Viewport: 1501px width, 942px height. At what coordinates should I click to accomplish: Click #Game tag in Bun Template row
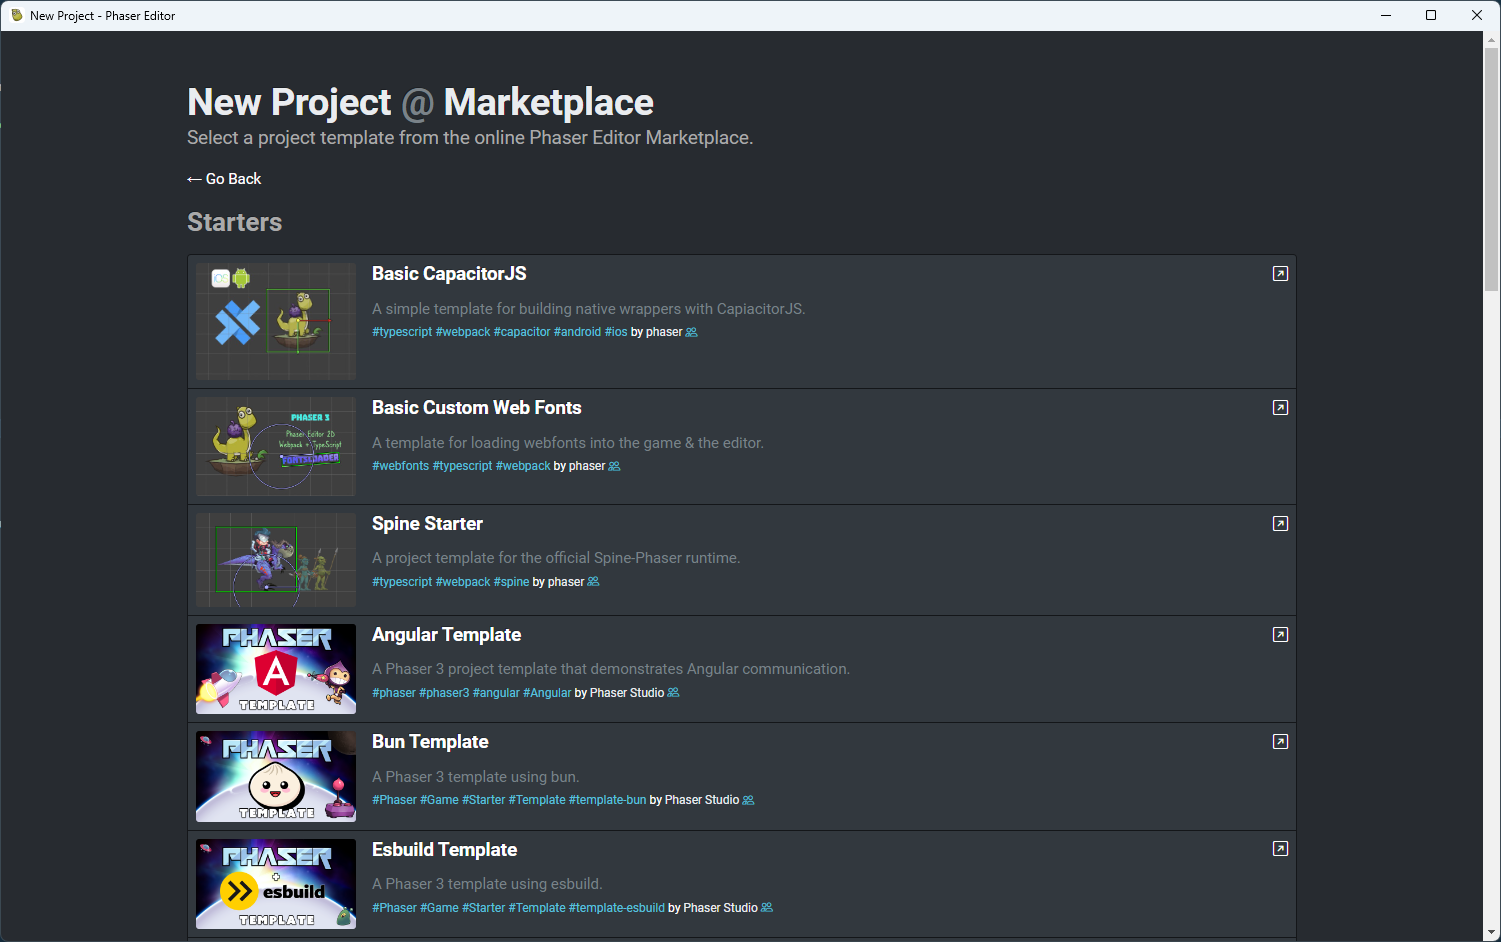pyautogui.click(x=439, y=800)
